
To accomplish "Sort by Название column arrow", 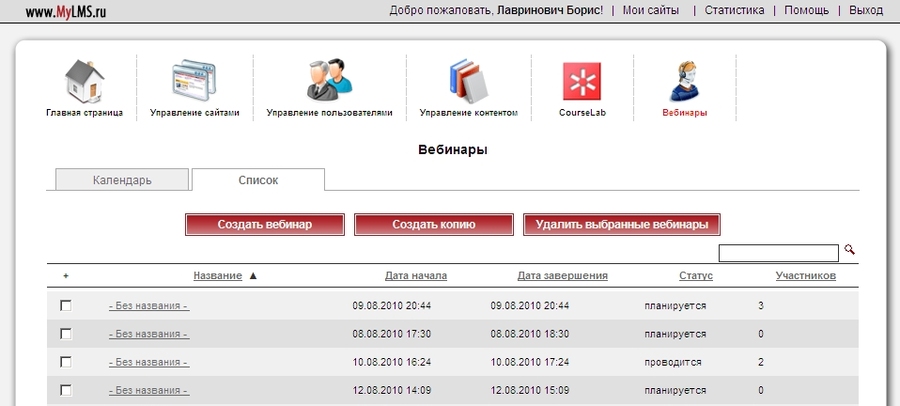I will 253,276.
